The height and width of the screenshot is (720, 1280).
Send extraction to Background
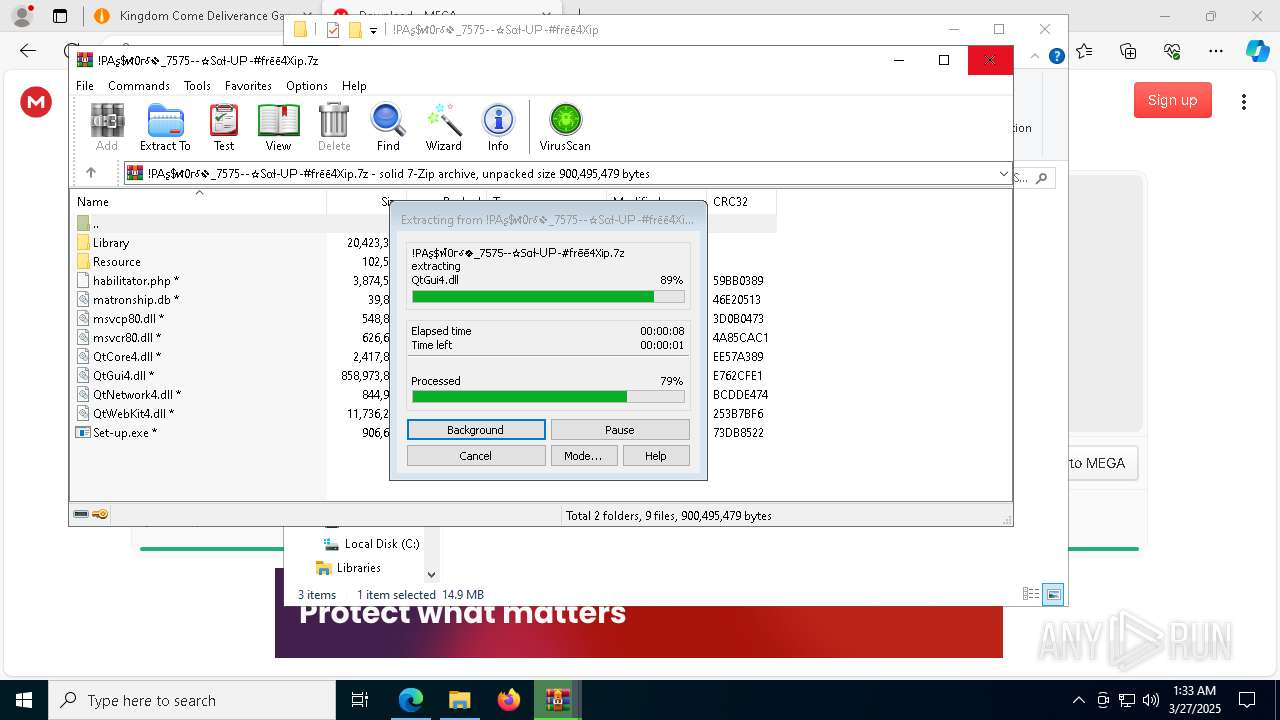tap(476, 430)
